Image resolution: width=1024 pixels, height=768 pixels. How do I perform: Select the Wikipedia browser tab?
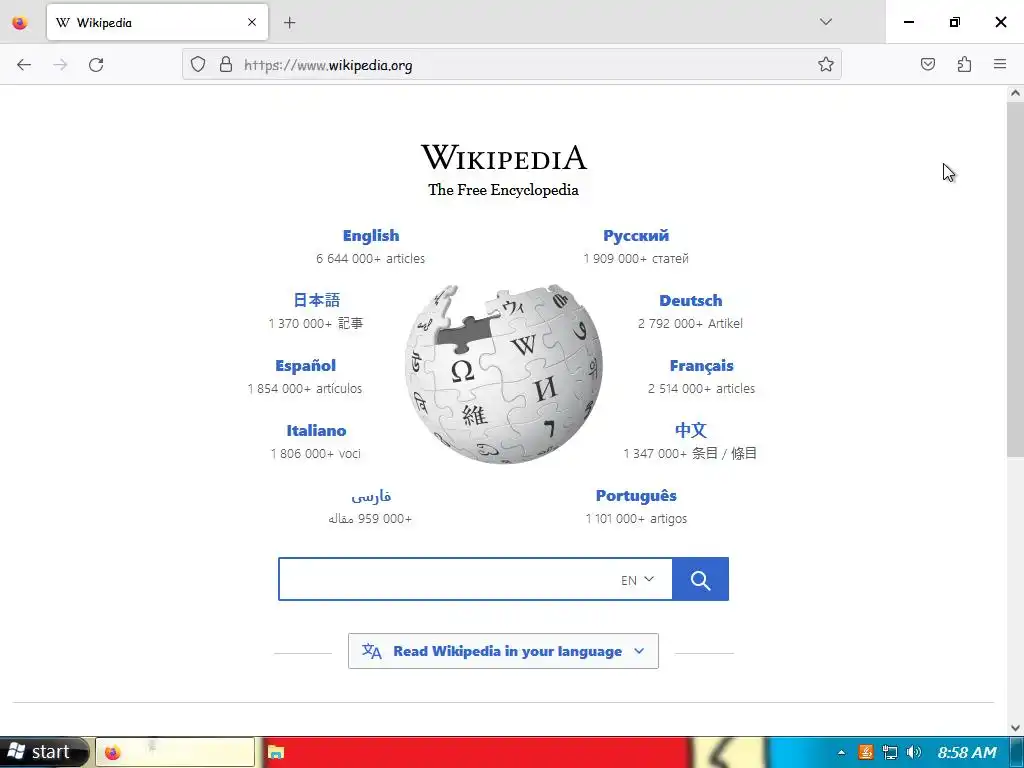(x=157, y=23)
